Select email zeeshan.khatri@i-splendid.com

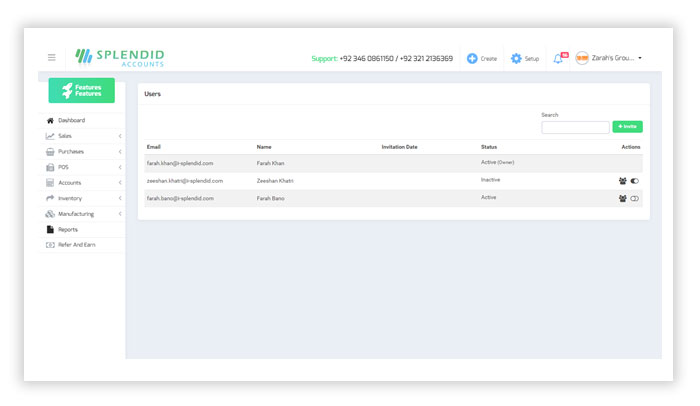pyautogui.click(x=185, y=181)
